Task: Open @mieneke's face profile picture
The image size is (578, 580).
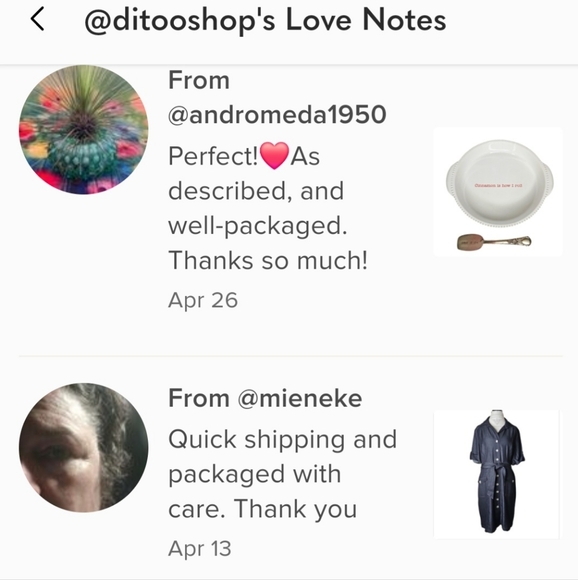Action: click(84, 448)
